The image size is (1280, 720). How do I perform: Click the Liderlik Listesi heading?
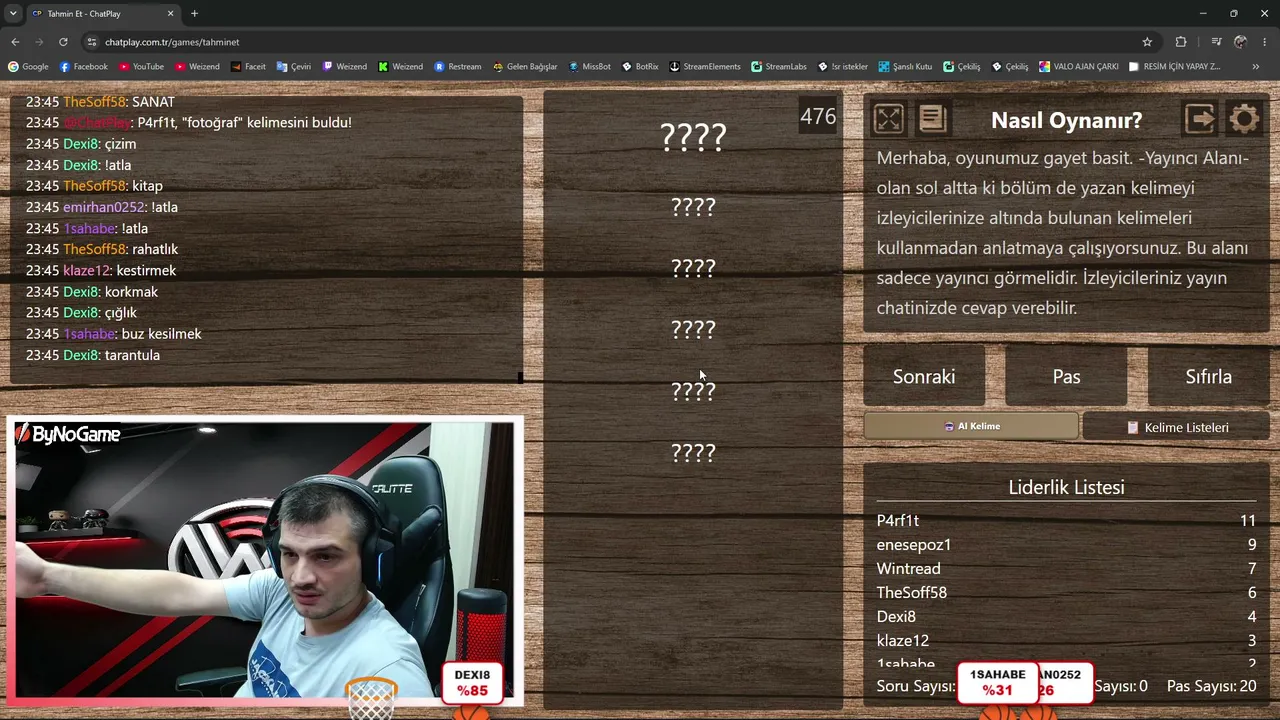coord(1066,487)
